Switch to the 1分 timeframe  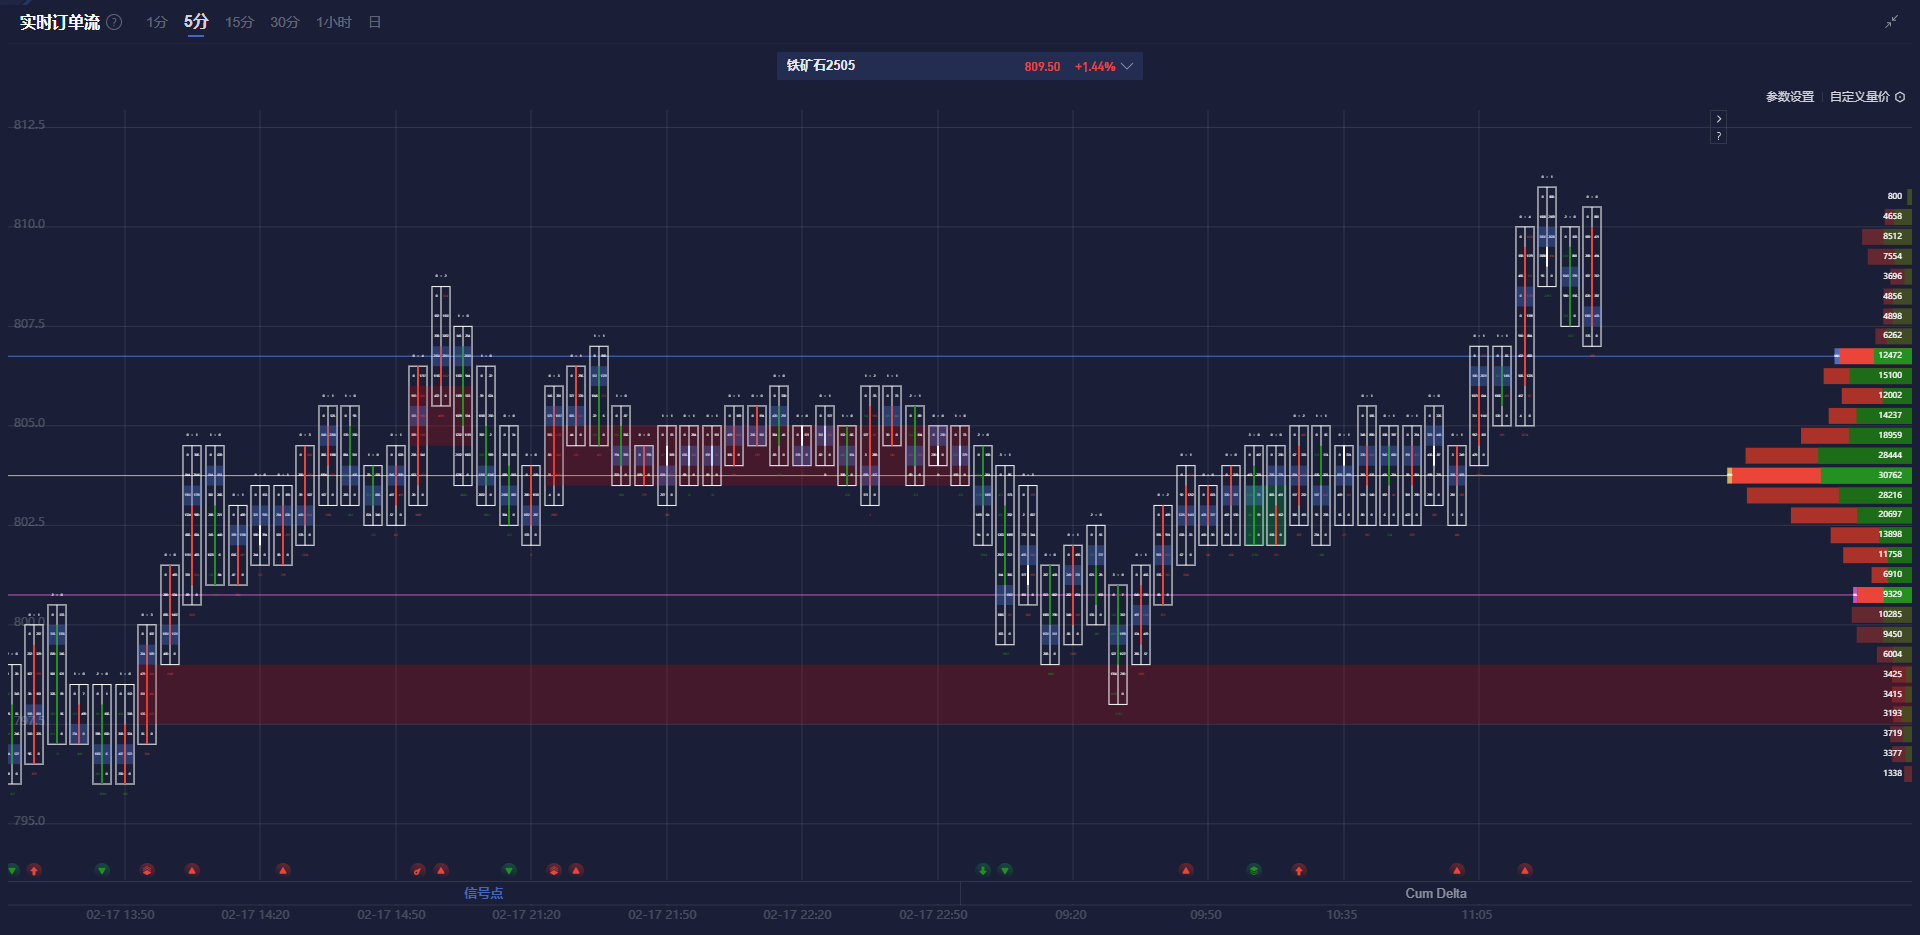(x=156, y=22)
